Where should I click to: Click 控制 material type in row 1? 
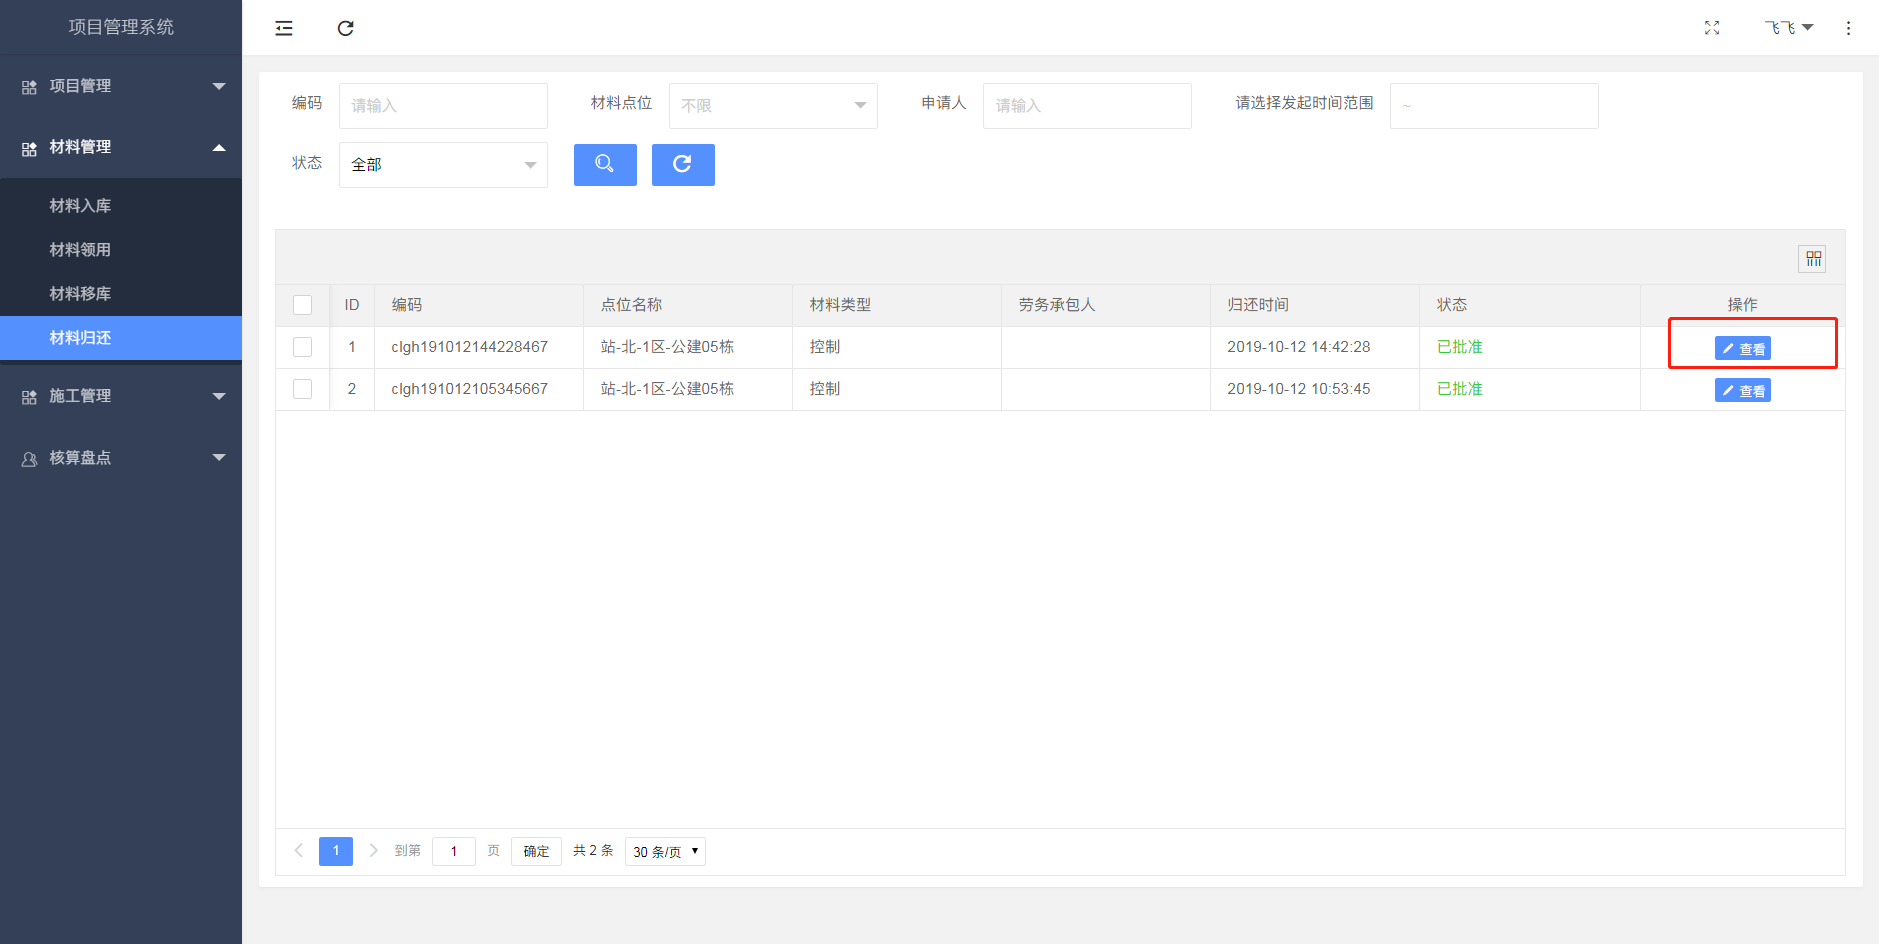[825, 347]
